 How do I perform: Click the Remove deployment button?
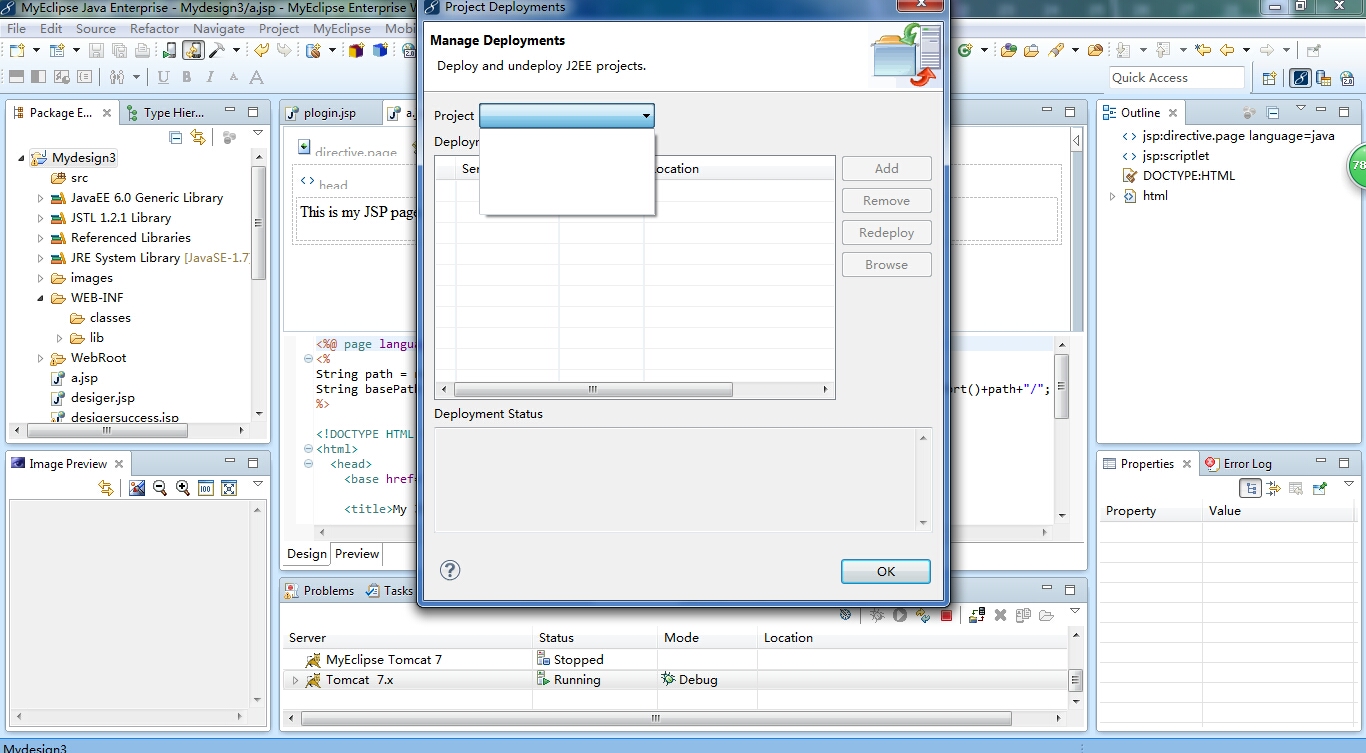click(x=887, y=201)
